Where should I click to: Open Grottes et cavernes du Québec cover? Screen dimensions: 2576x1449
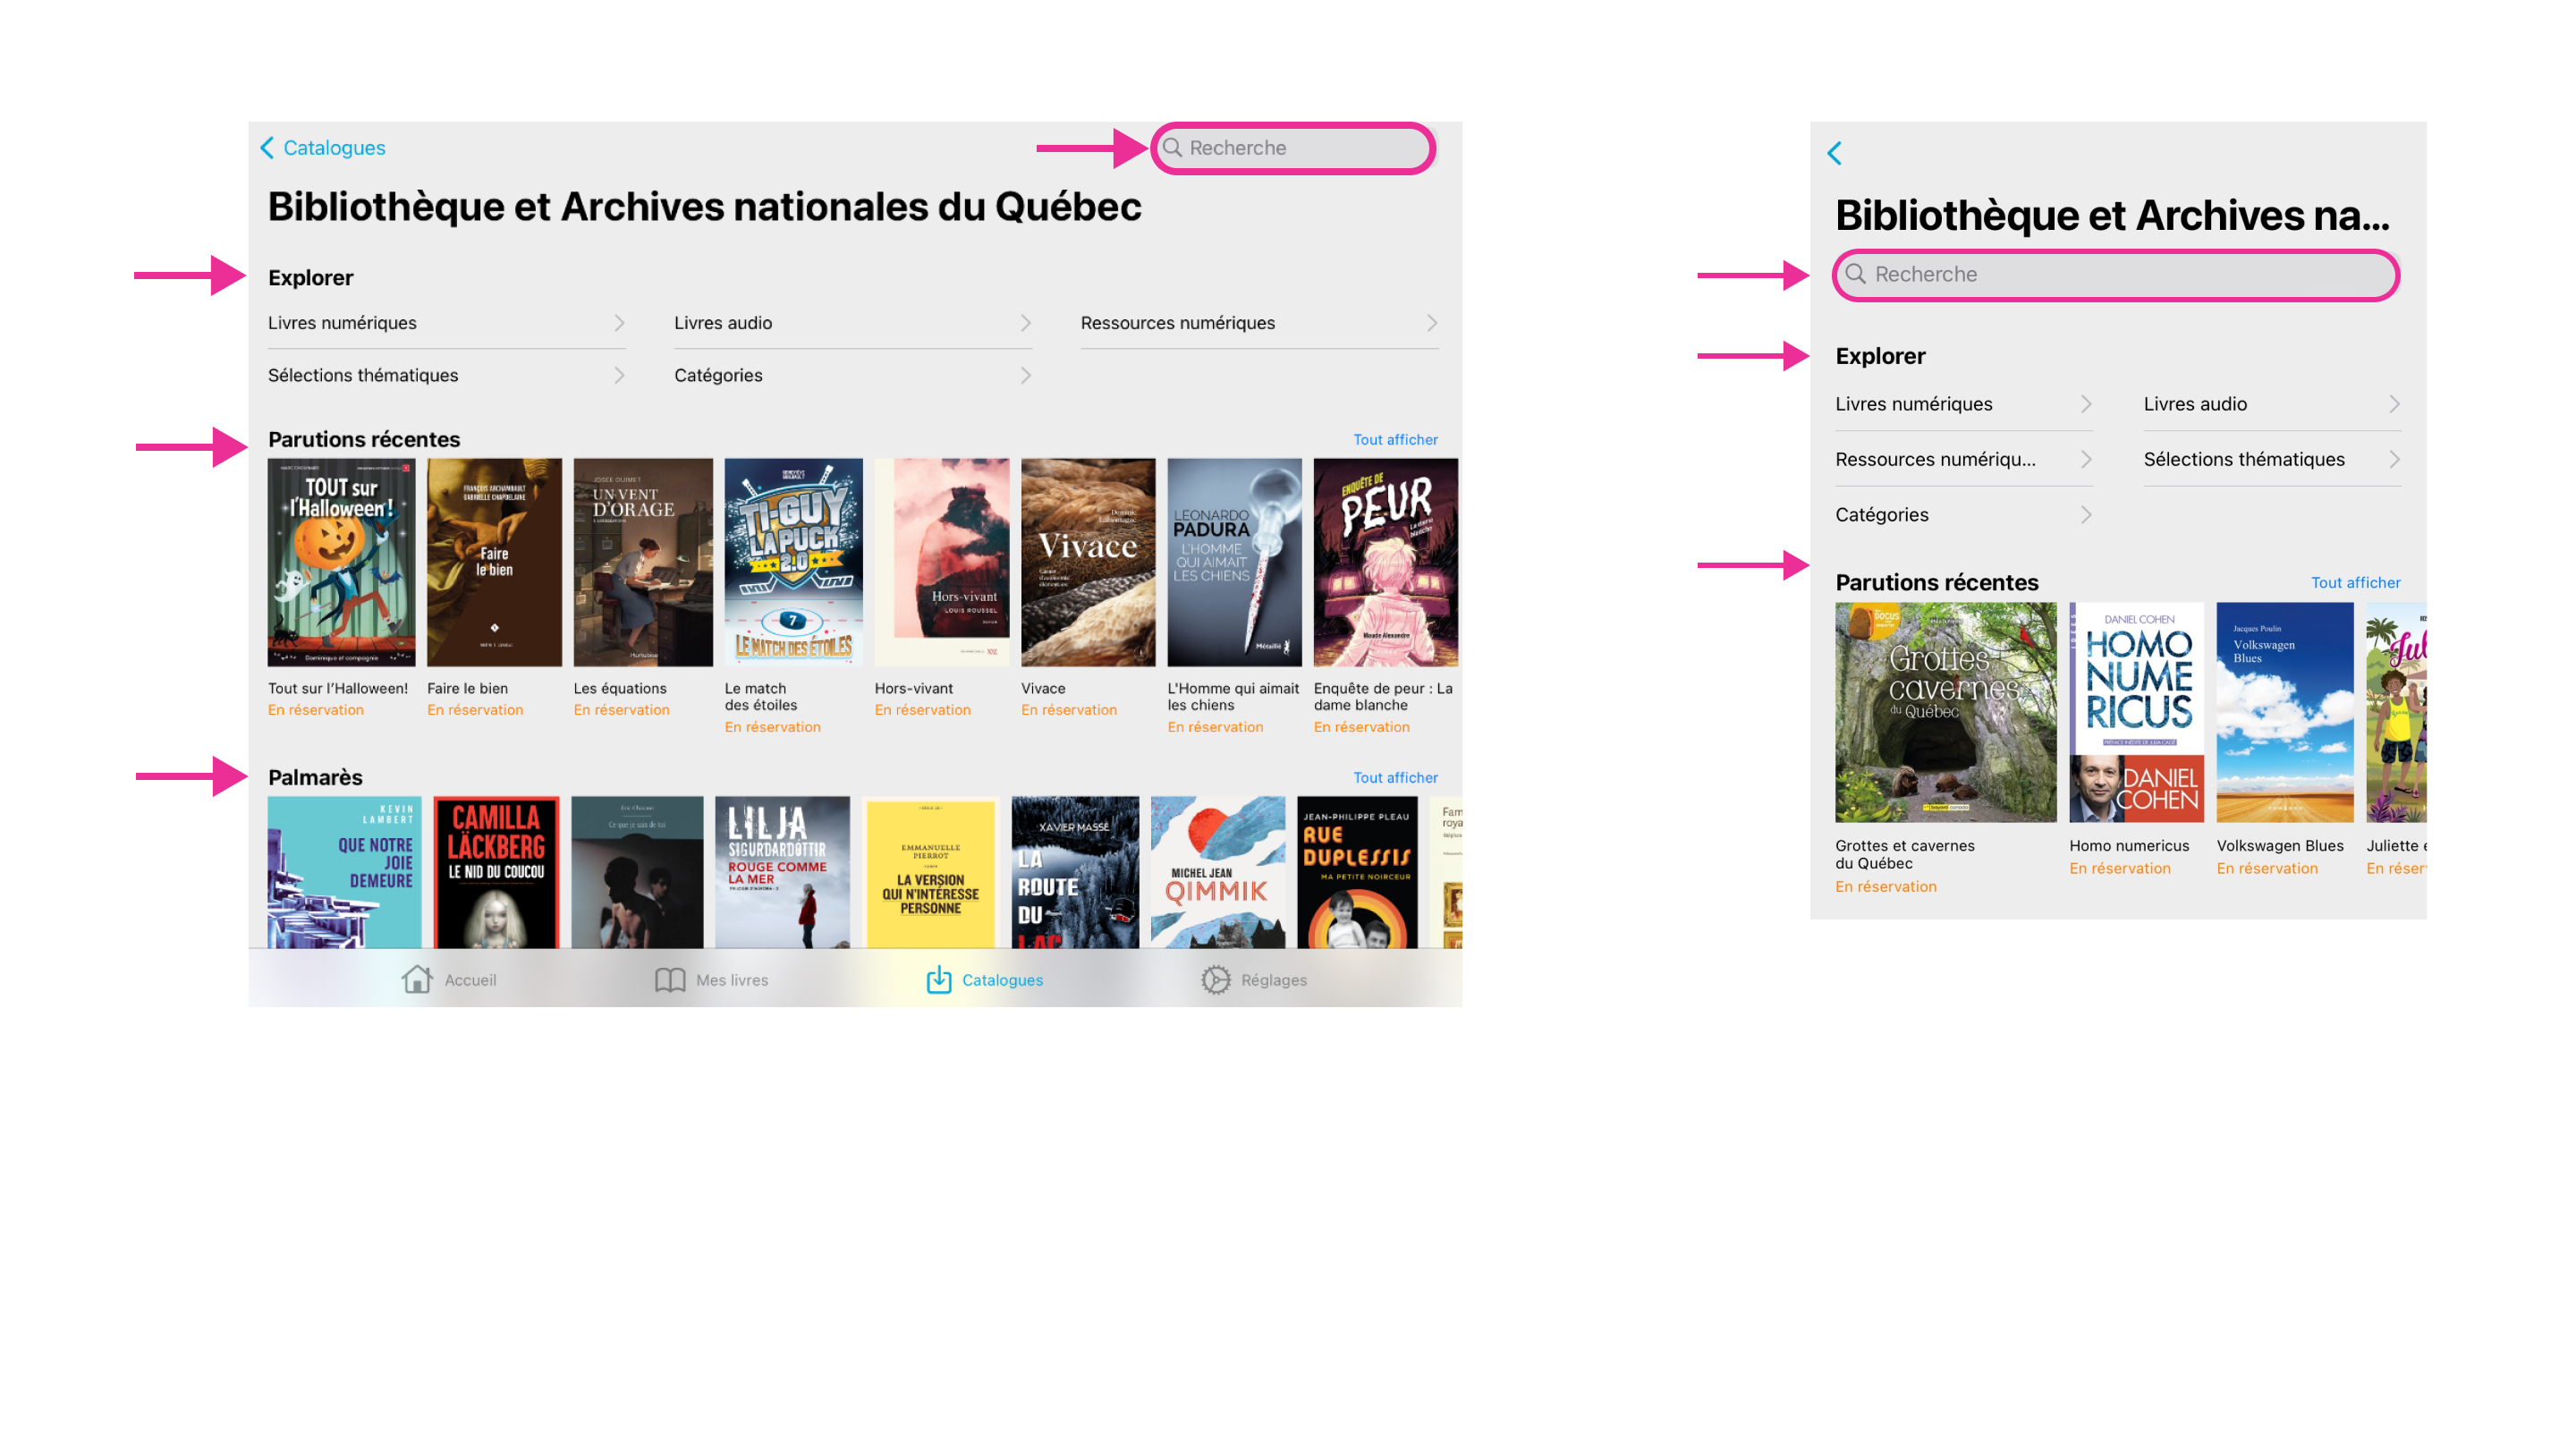click(x=1946, y=712)
